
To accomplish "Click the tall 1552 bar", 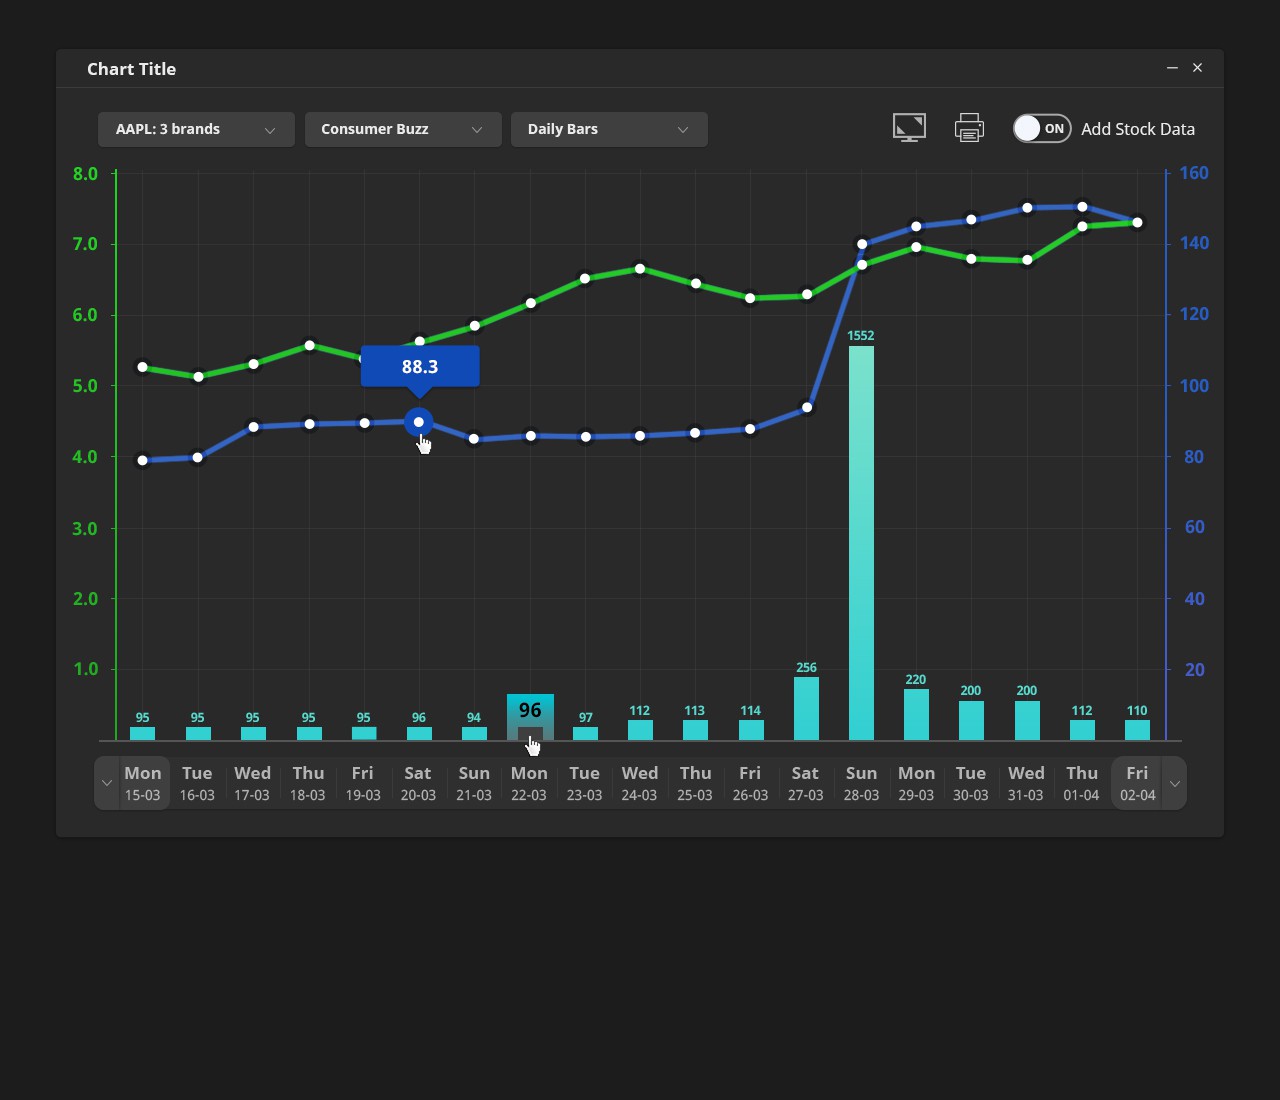I will (x=861, y=545).
